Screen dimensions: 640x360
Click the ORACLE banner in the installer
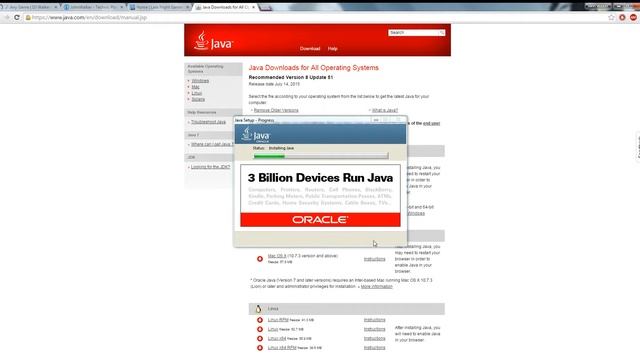click(320, 220)
